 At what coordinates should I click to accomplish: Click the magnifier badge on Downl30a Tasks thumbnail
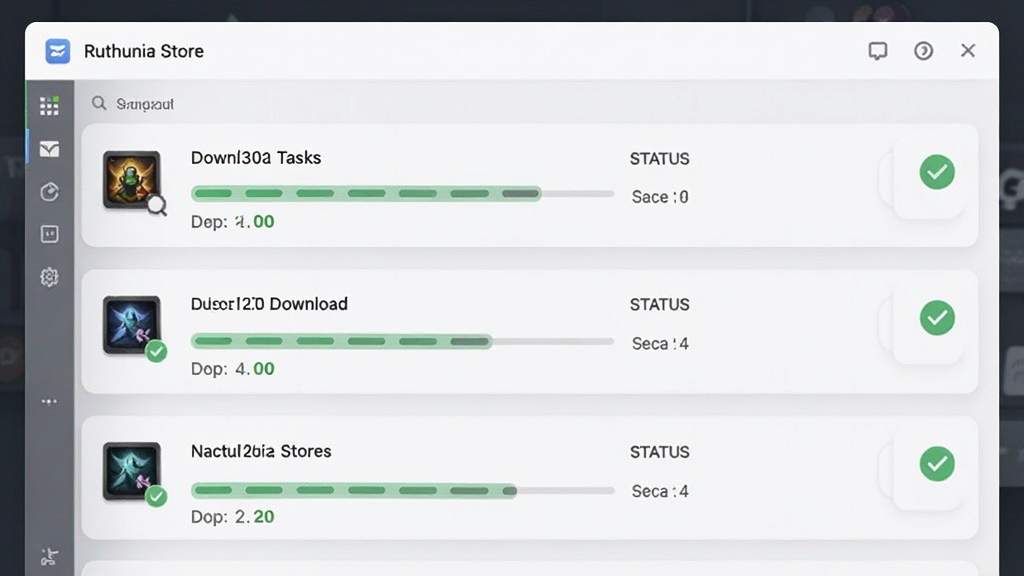point(157,206)
